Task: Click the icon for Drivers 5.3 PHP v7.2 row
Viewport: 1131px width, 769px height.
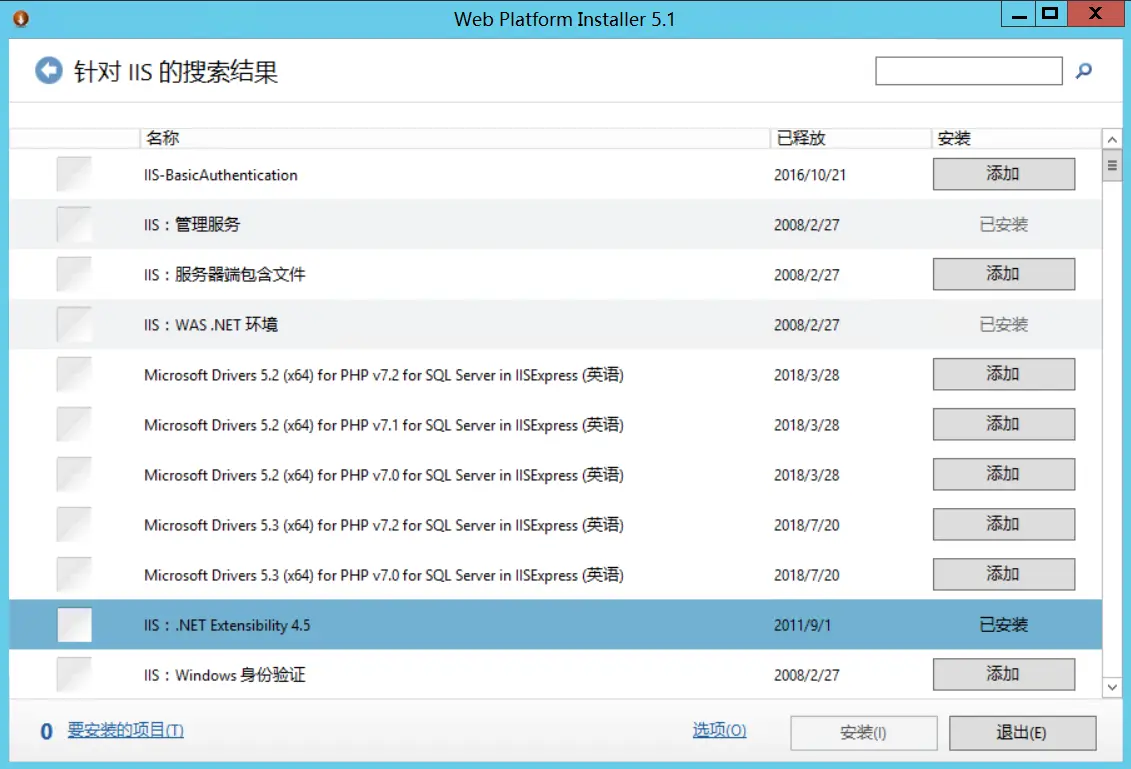Action: (x=74, y=524)
